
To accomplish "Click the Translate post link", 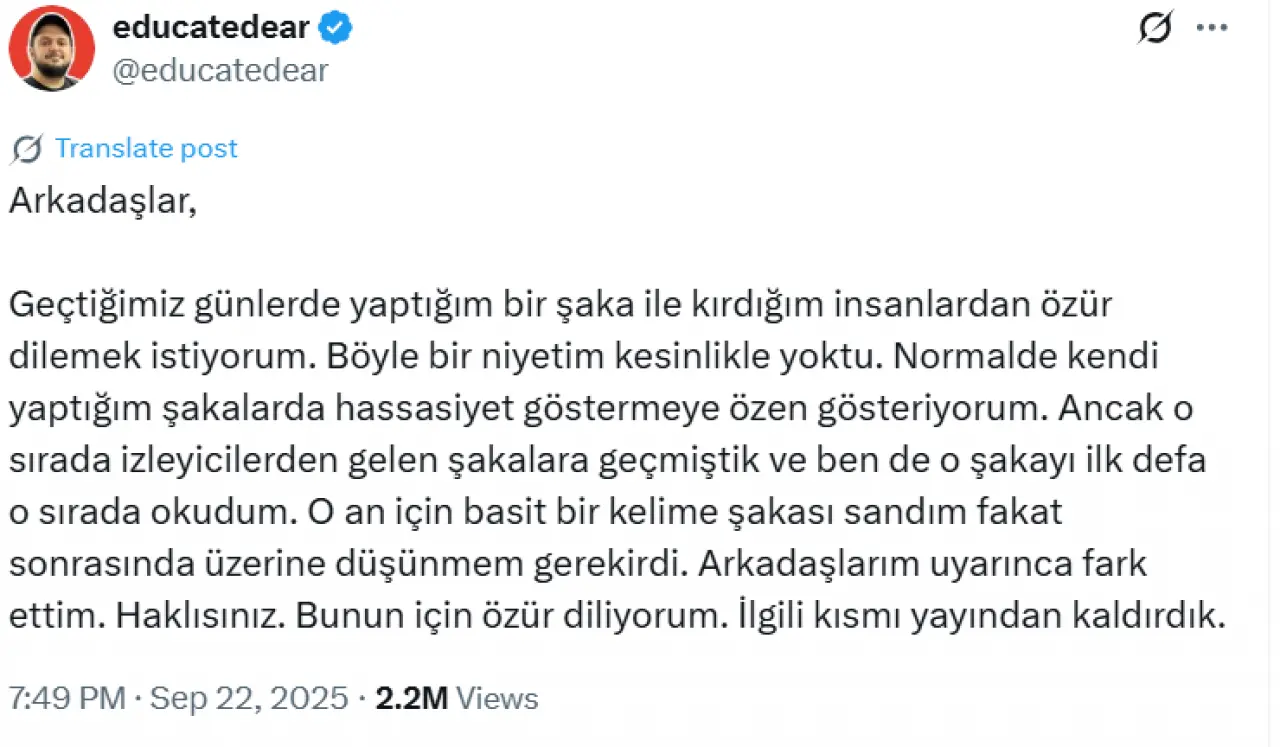I will click(x=146, y=148).
